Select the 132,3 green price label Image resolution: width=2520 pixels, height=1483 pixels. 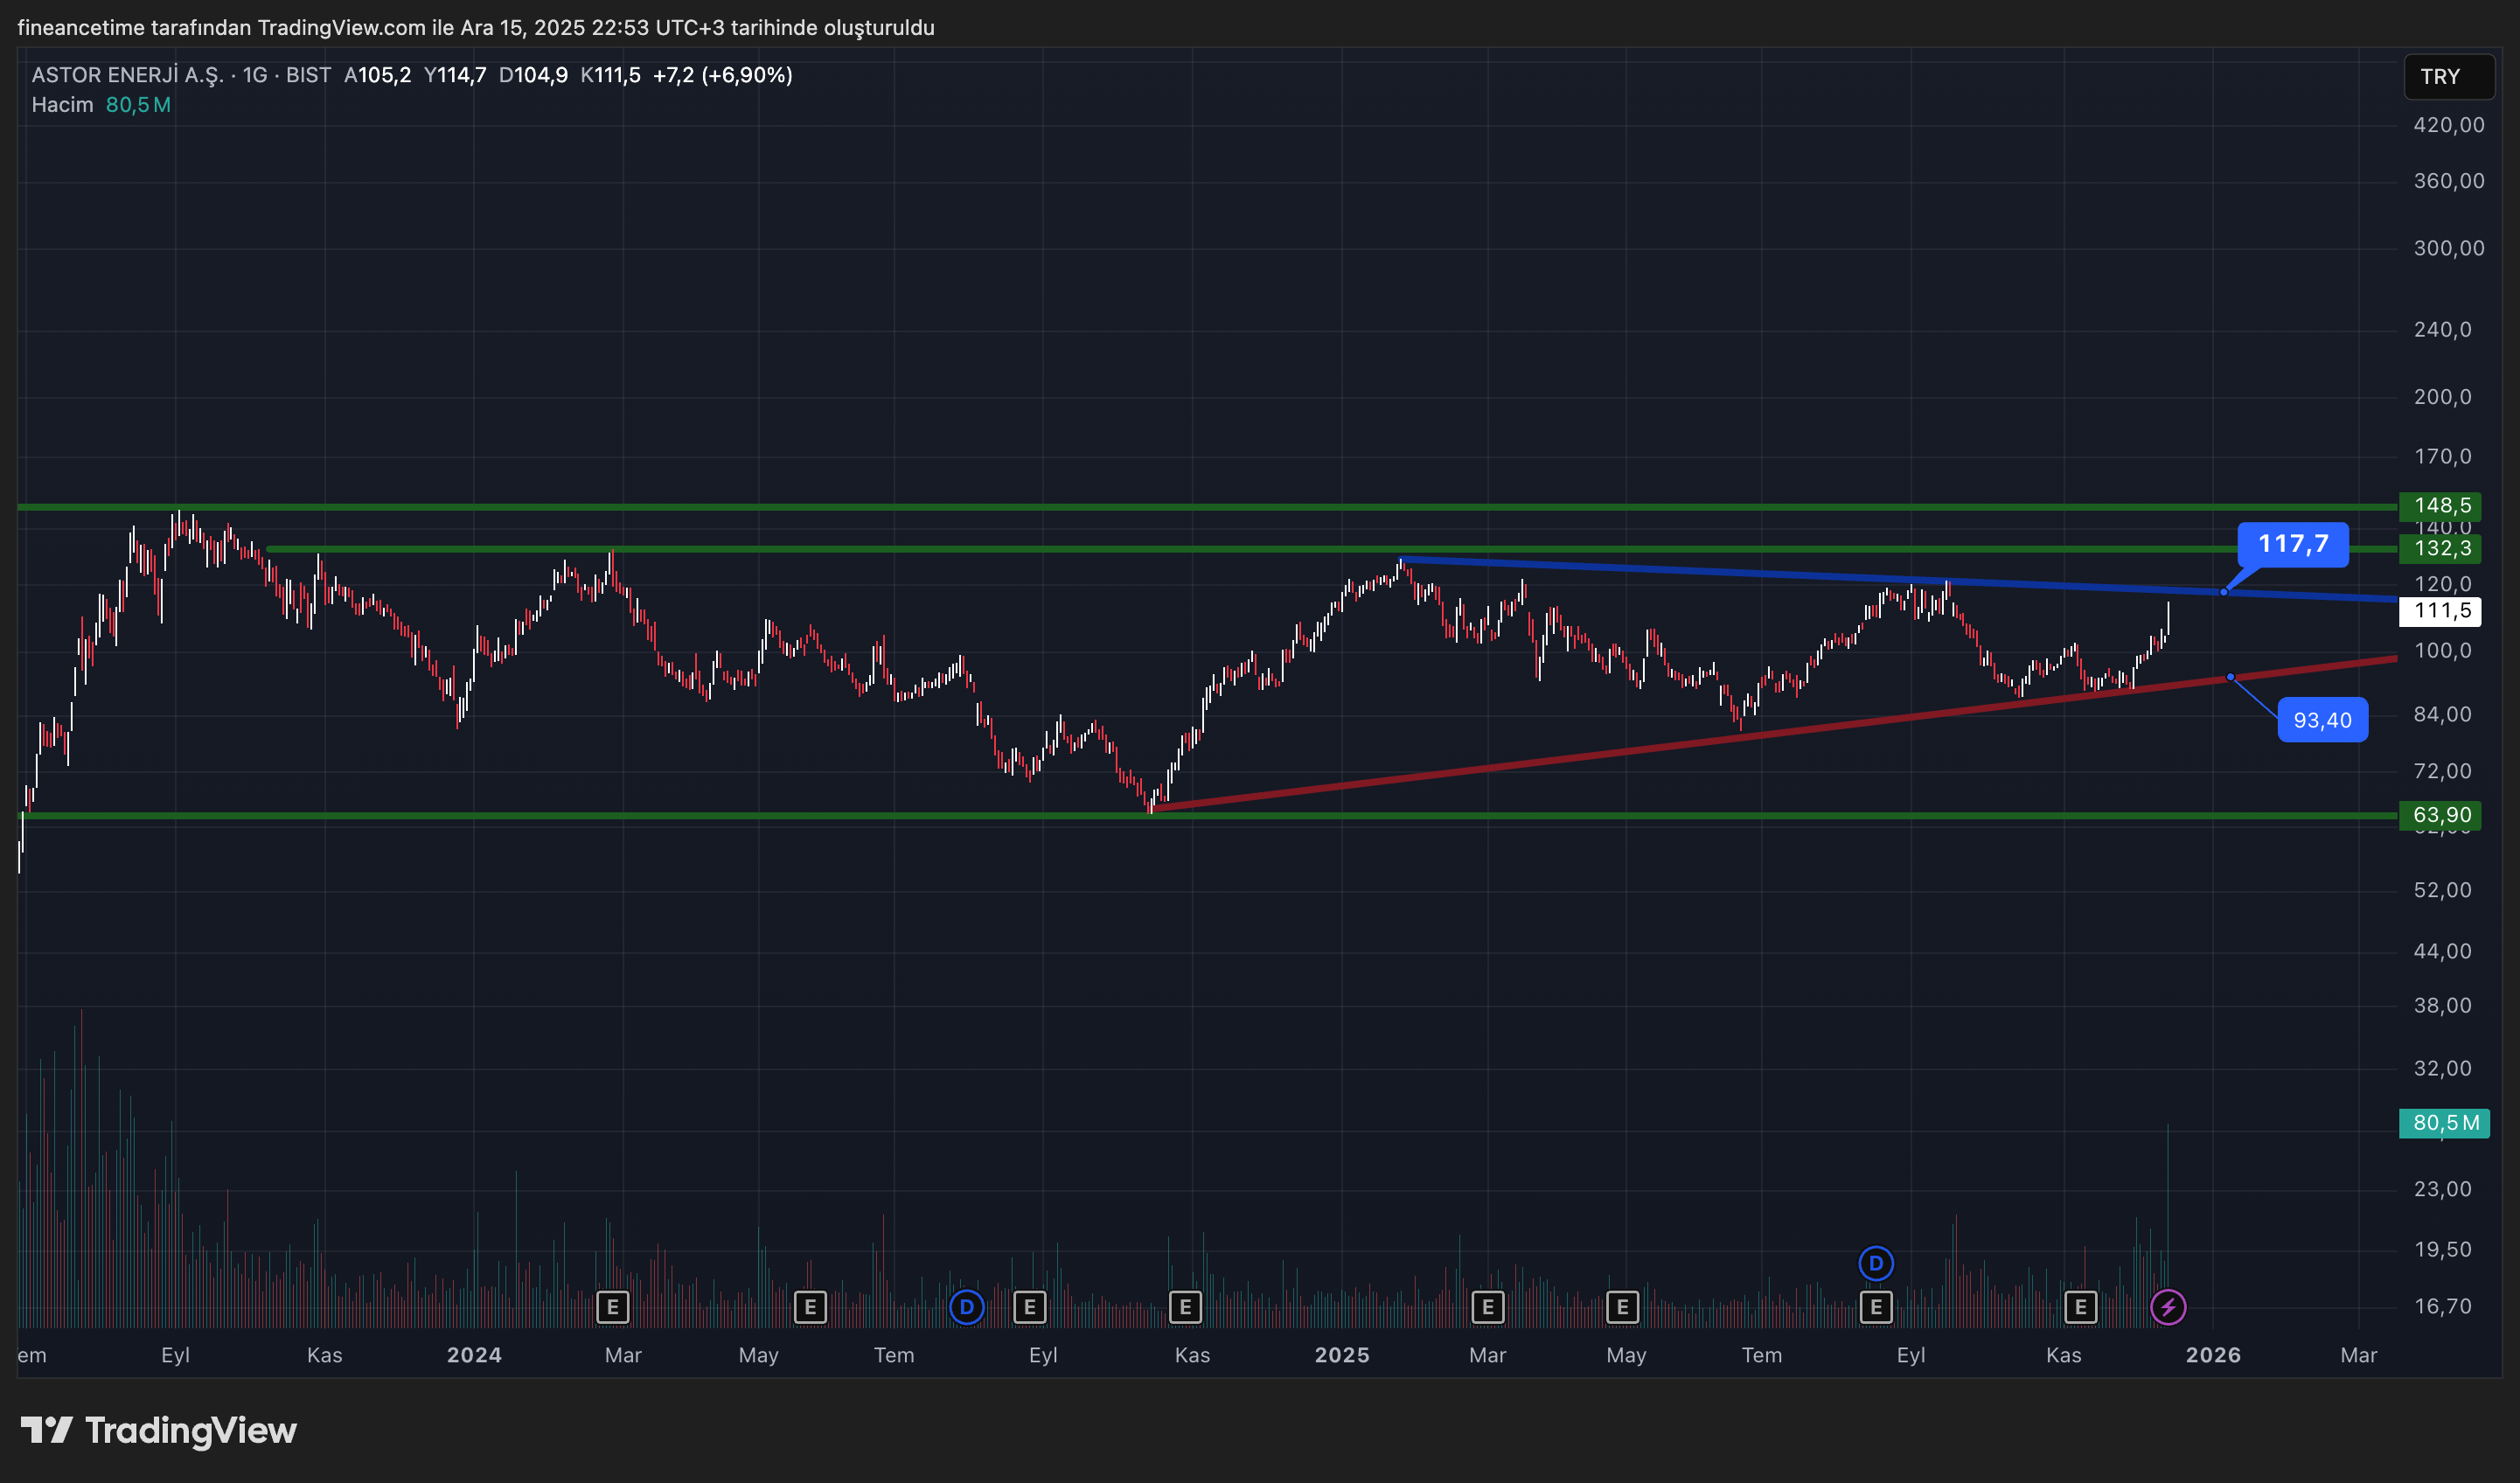point(2441,548)
